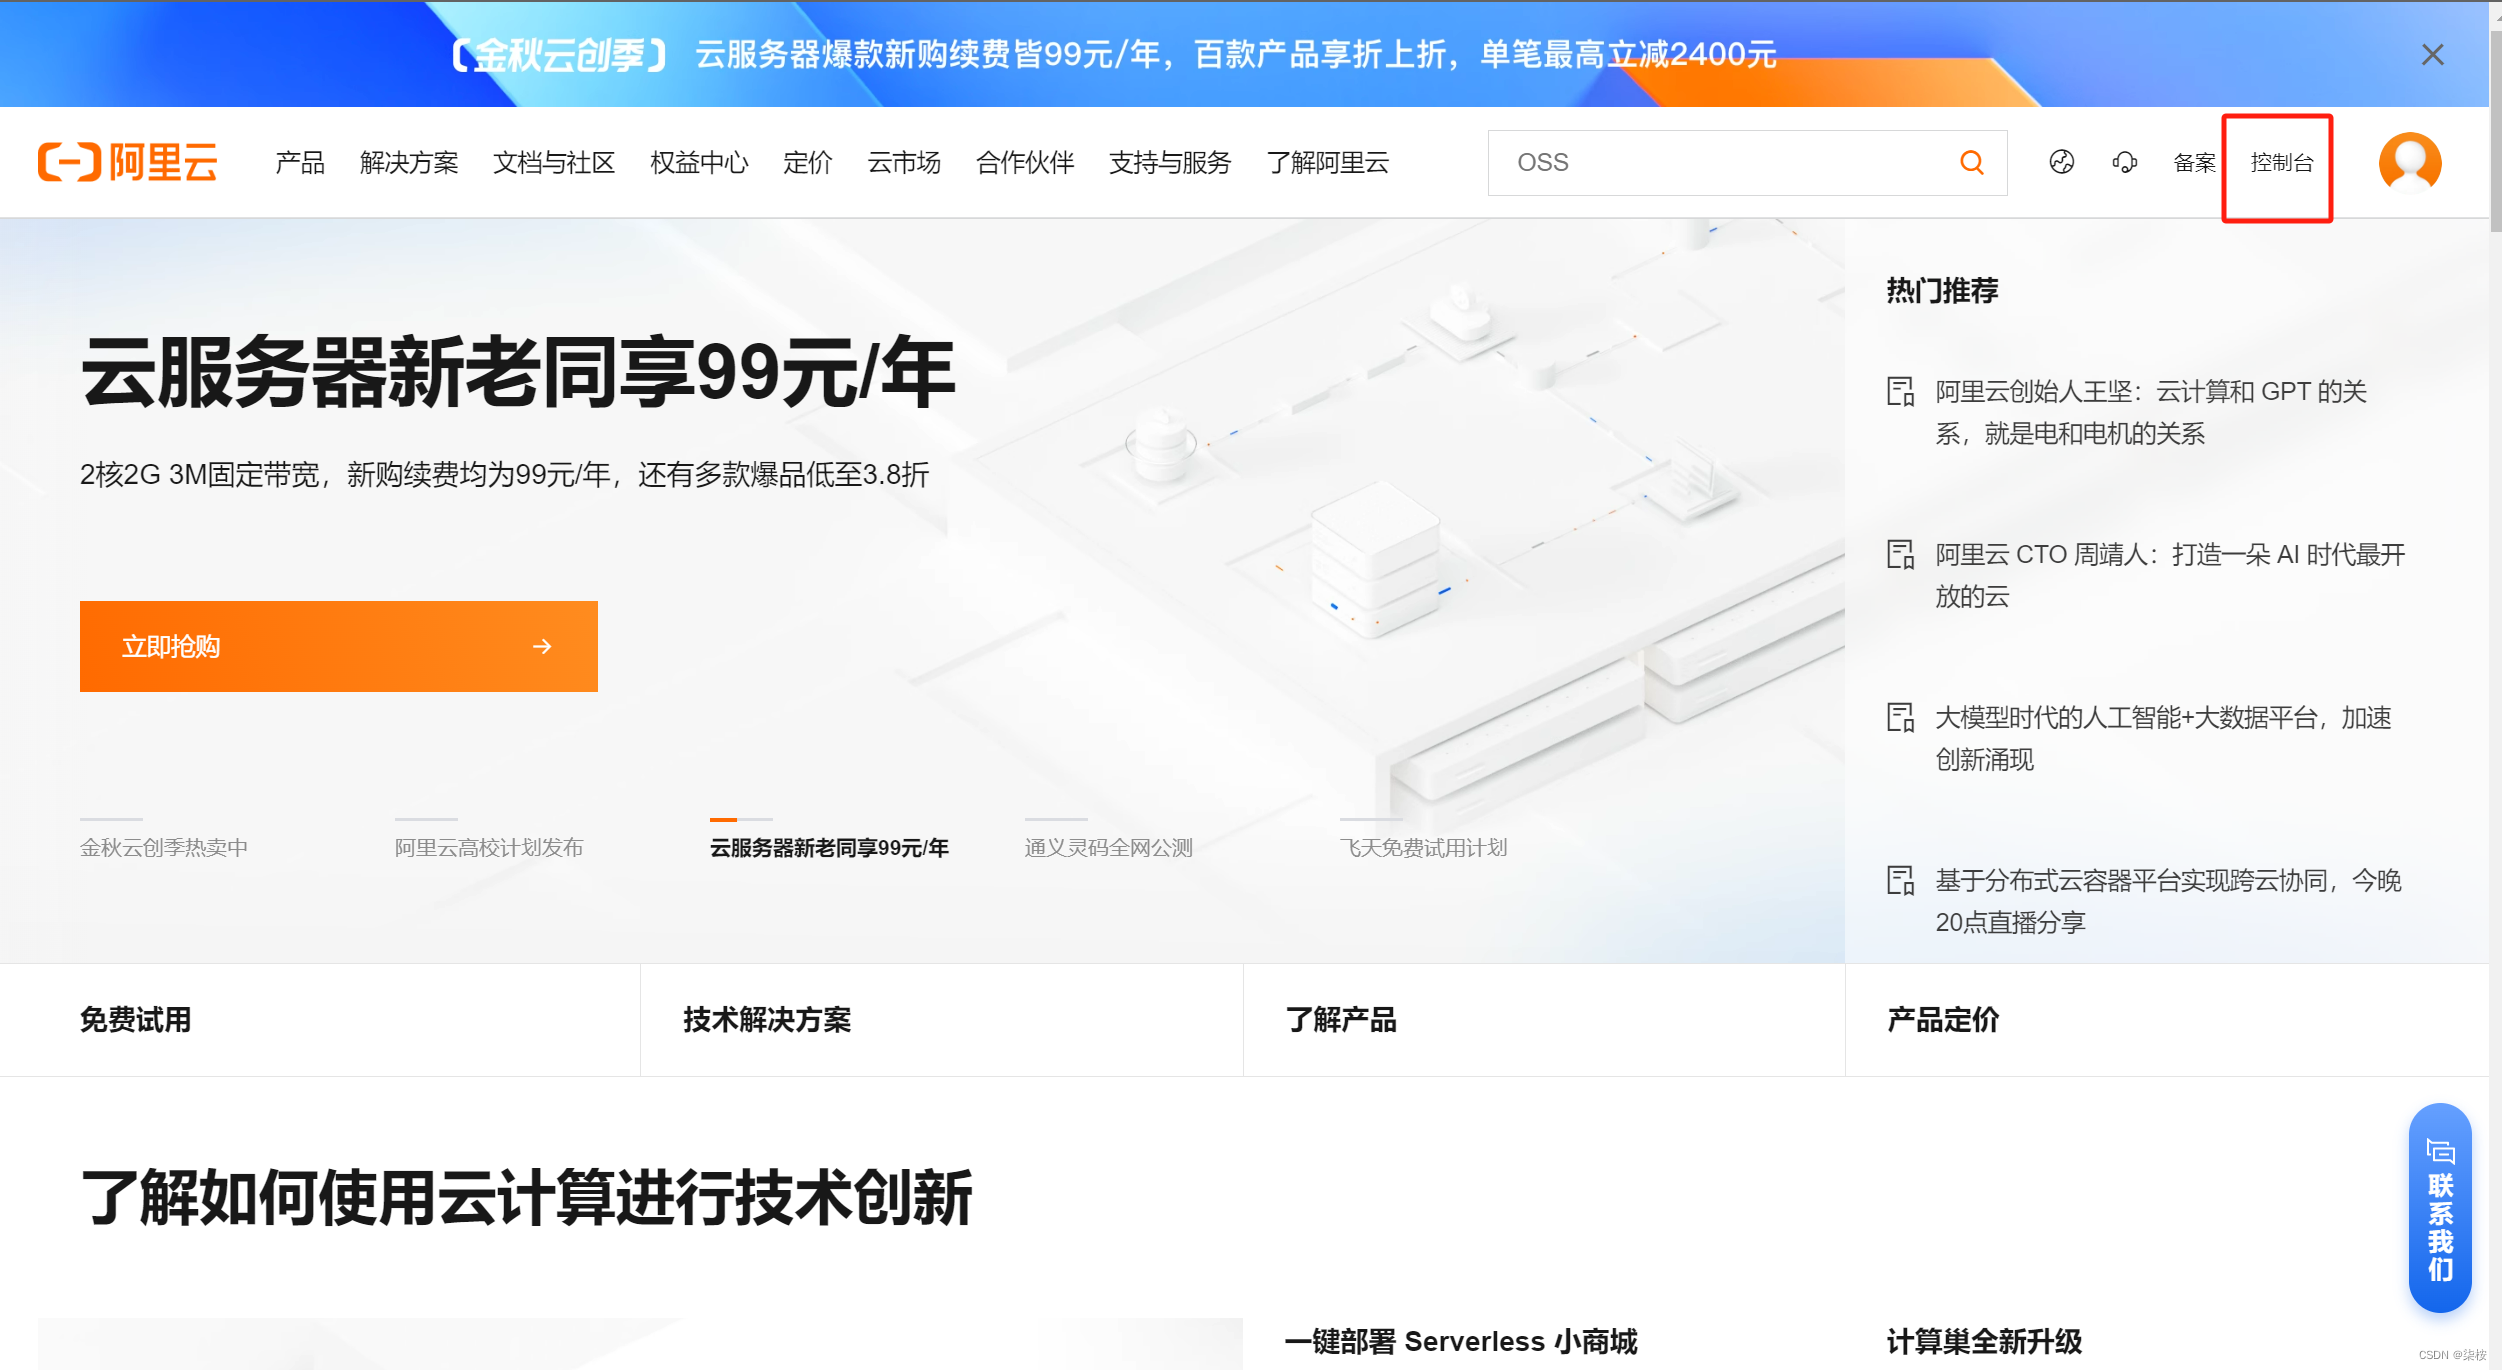Image resolution: width=2502 pixels, height=1370 pixels.
Task: Open the 解决方案 menu
Action: coord(409,162)
